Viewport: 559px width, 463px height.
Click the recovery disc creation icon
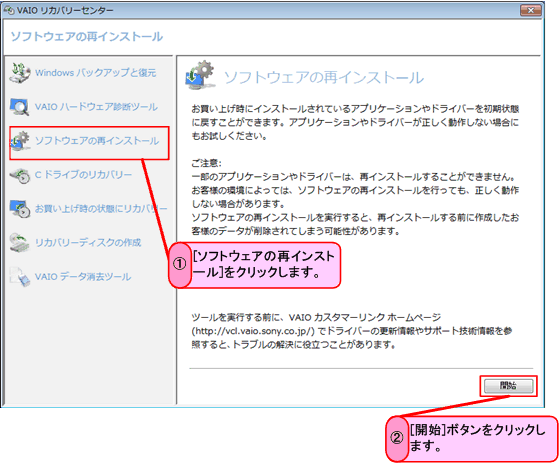tap(20, 243)
